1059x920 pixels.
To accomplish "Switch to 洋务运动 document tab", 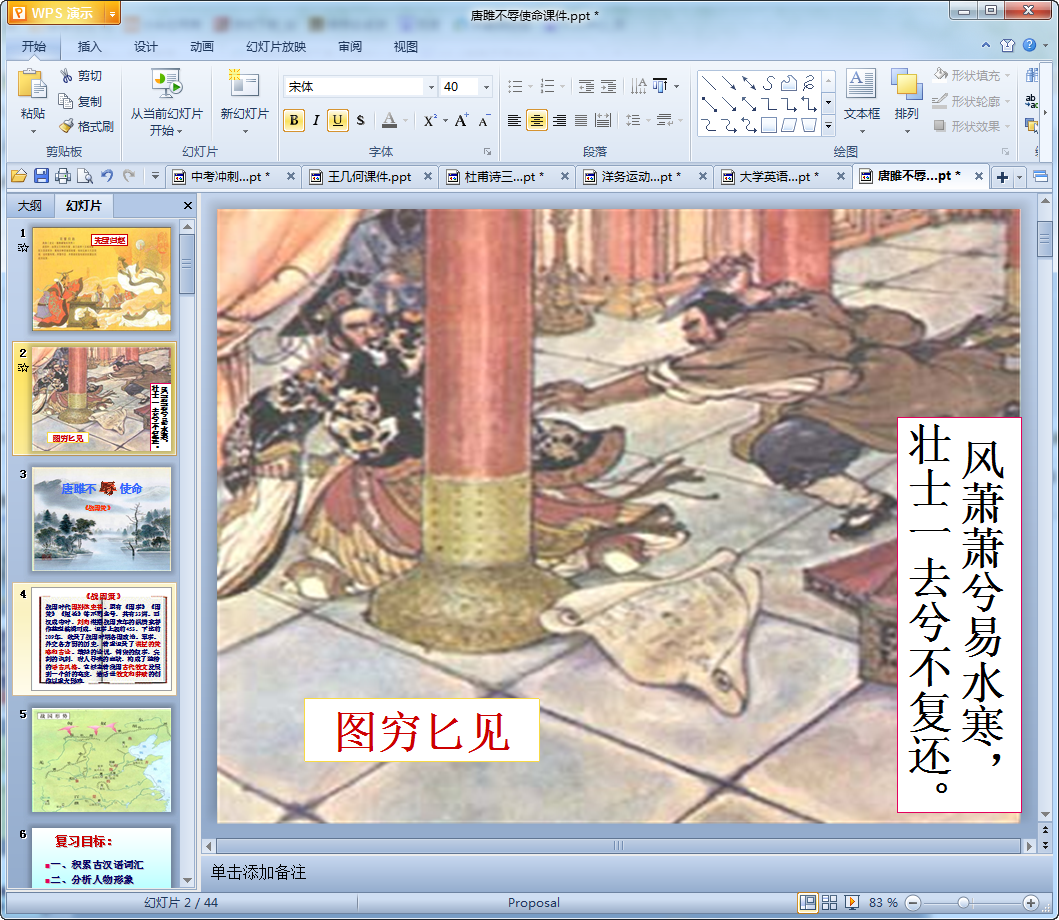I will pyautogui.click(x=640, y=176).
